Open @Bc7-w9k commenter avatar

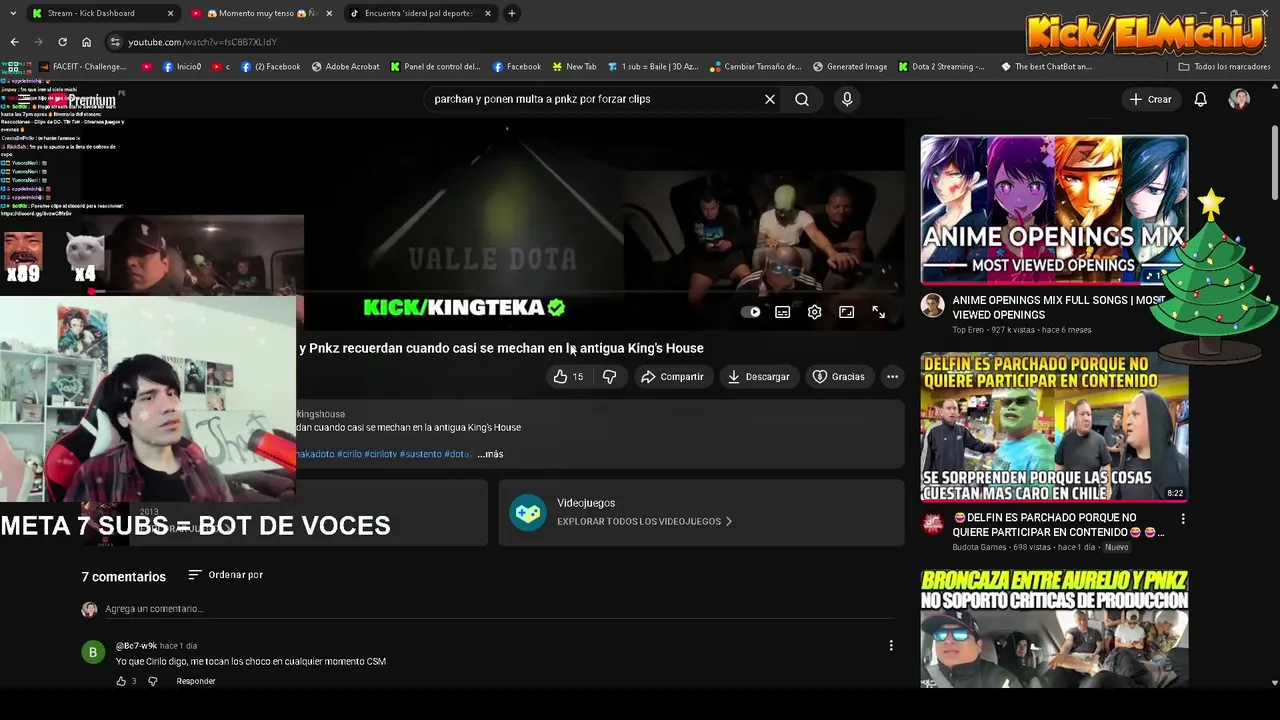point(93,653)
